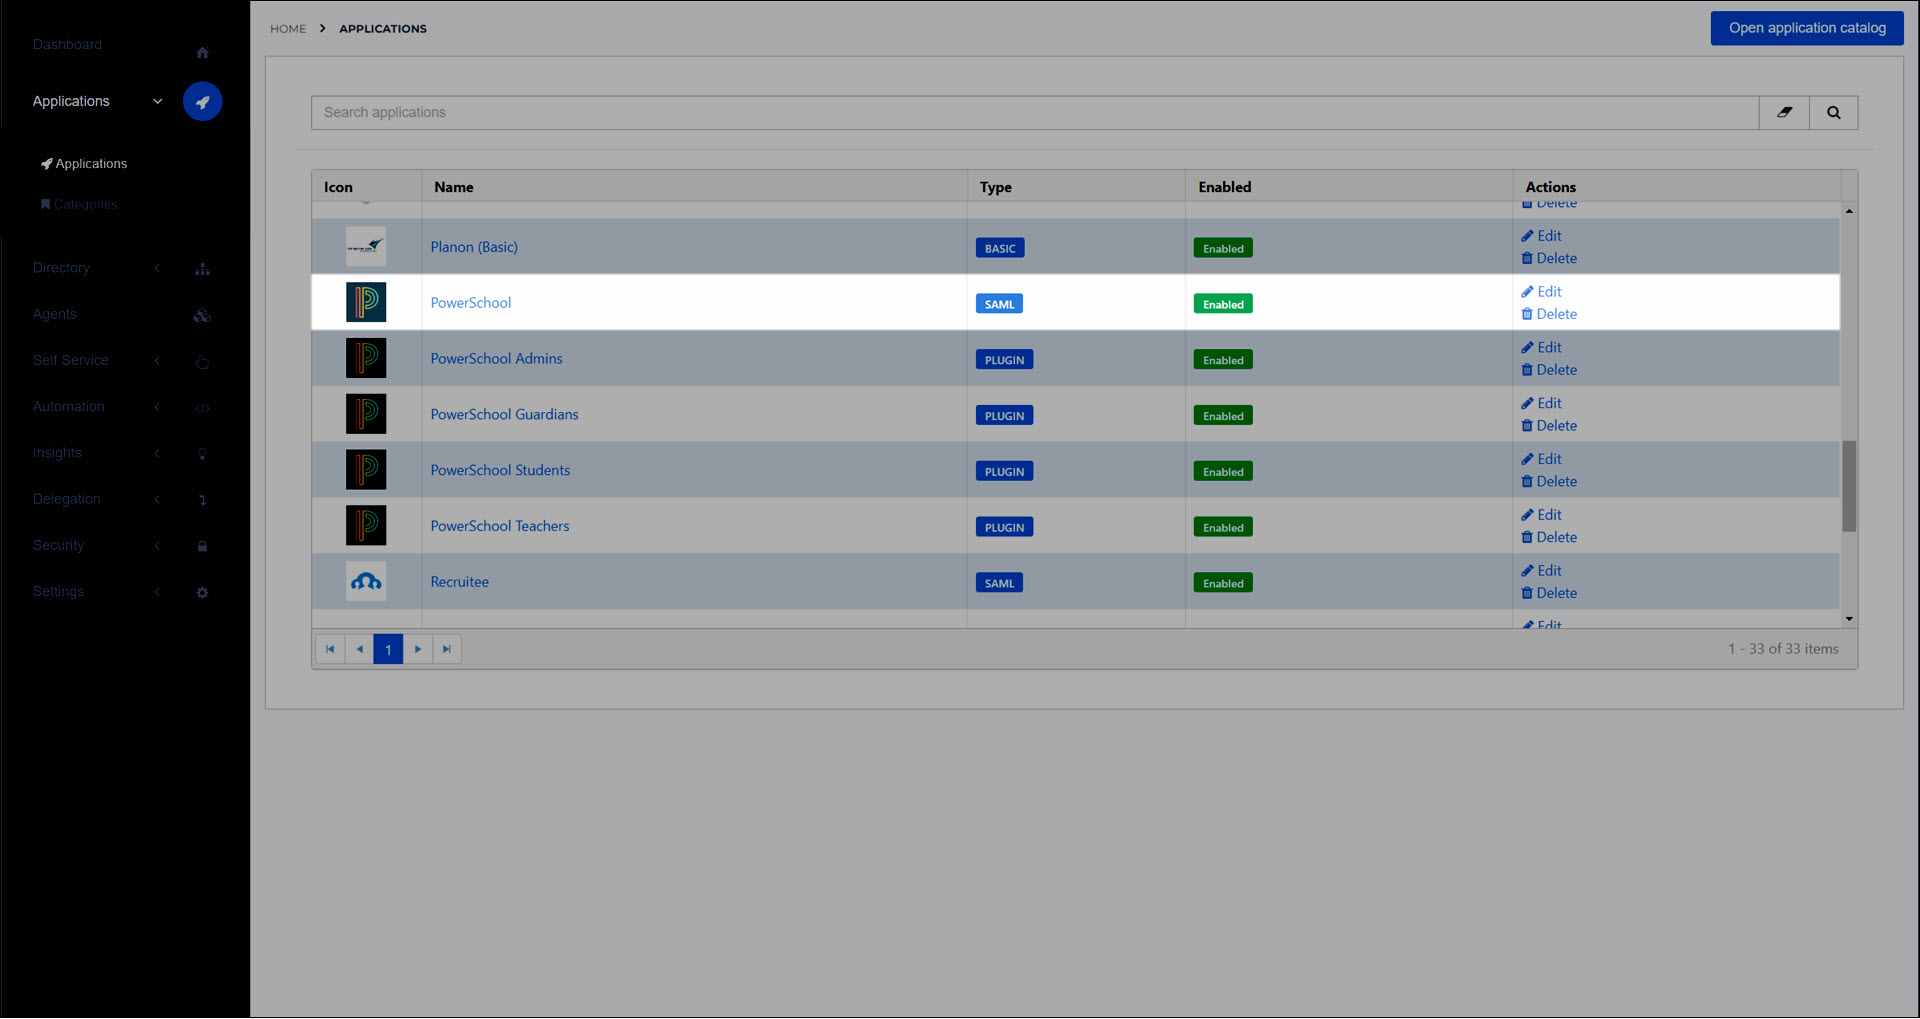
Task: Expand the Settings menu chevron
Action: tap(157, 592)
